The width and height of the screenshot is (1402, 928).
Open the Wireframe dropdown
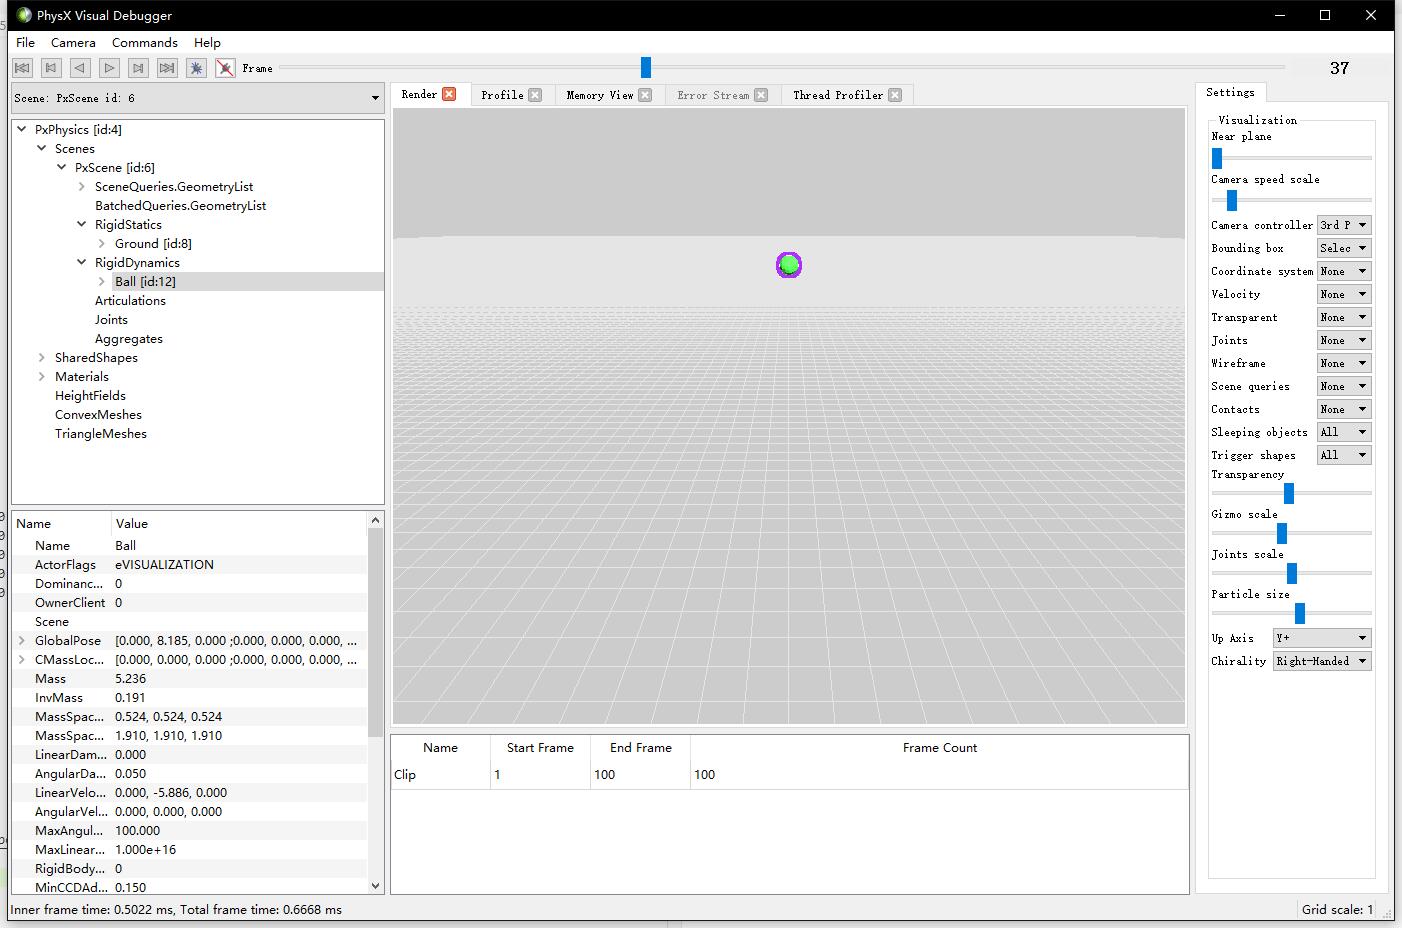pyautogui.click(x=1343, y=363)
